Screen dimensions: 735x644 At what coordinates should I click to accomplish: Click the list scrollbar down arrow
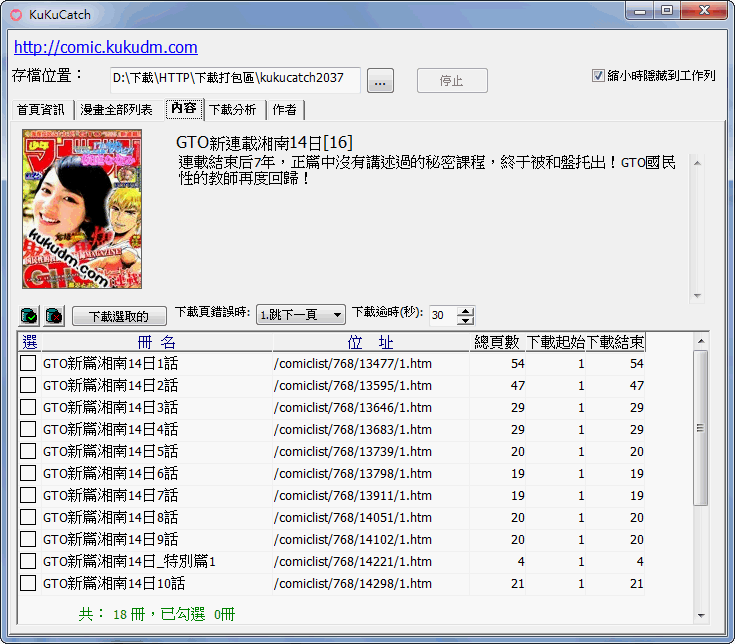coord(701,615)
